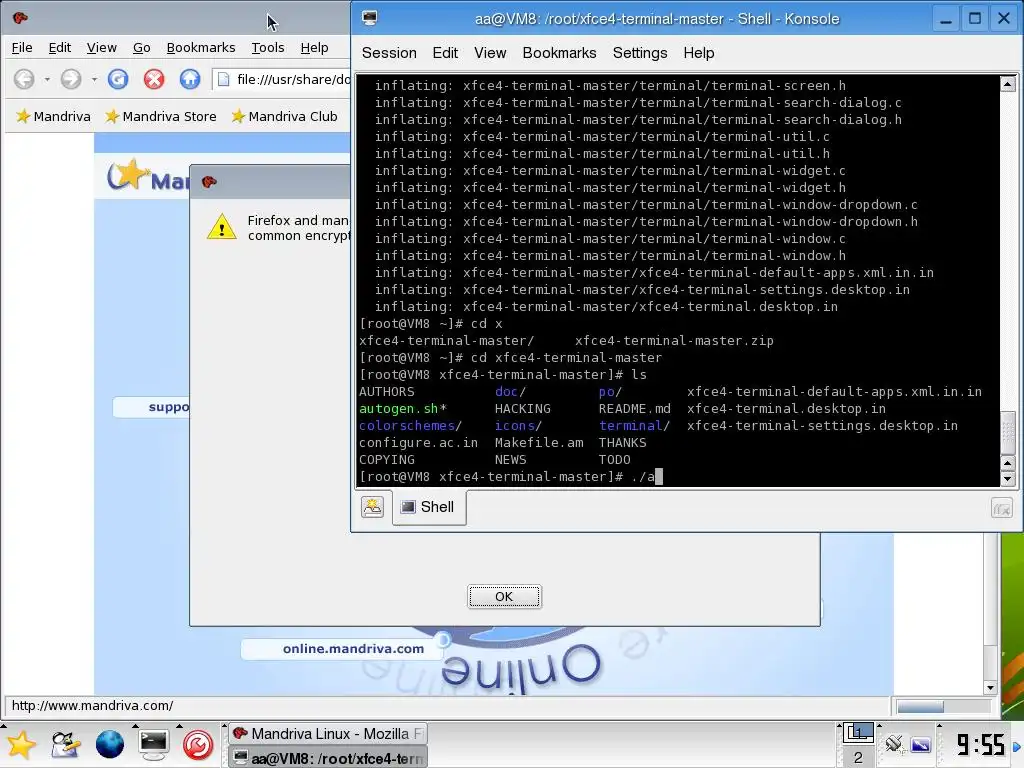Click dialog titlebar Firefox icon

click(x=209, y=182)
